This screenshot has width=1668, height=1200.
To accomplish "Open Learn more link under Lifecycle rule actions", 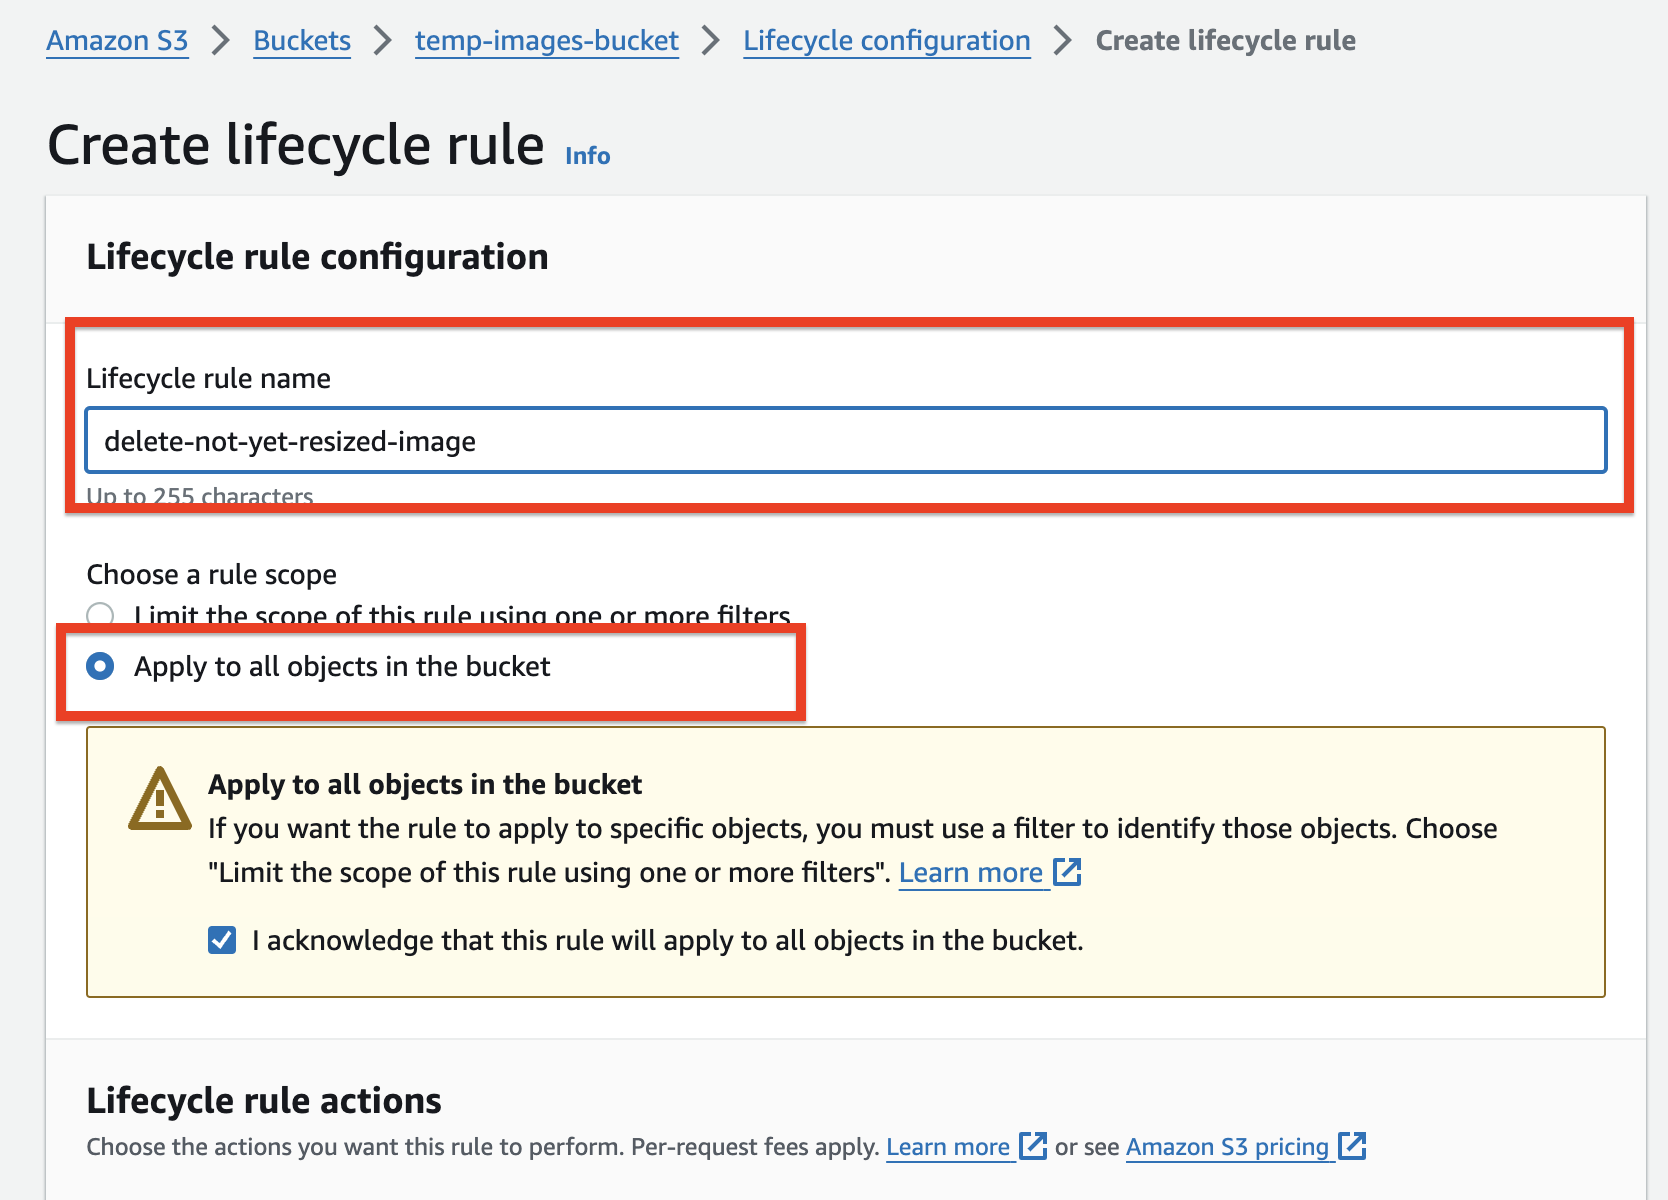I will click(x=948, y=1147).
